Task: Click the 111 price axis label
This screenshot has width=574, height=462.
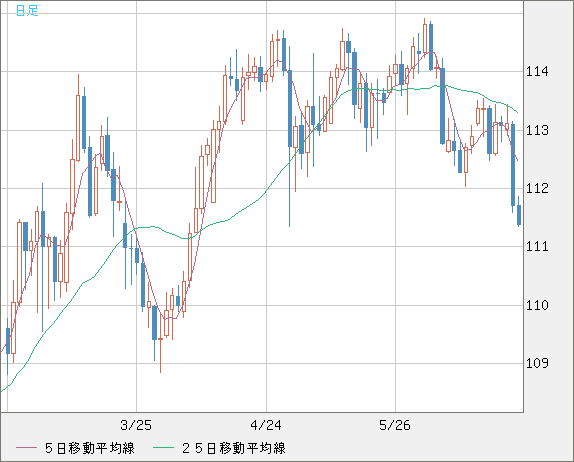Action: point(537,246)
